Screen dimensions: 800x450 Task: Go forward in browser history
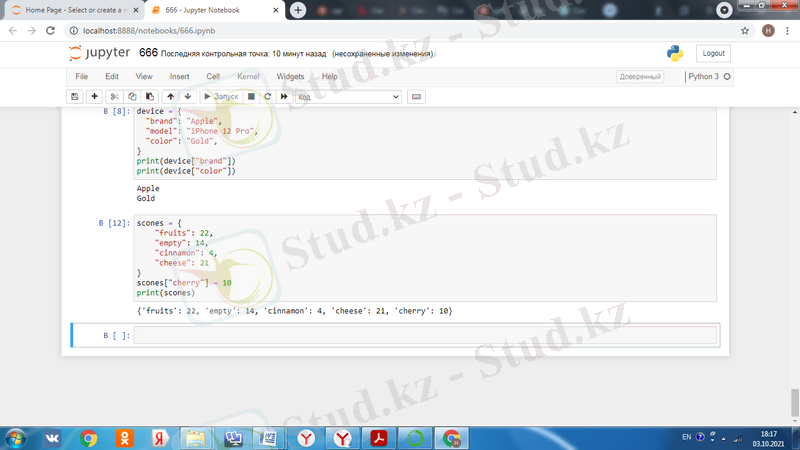click(32, 31)
